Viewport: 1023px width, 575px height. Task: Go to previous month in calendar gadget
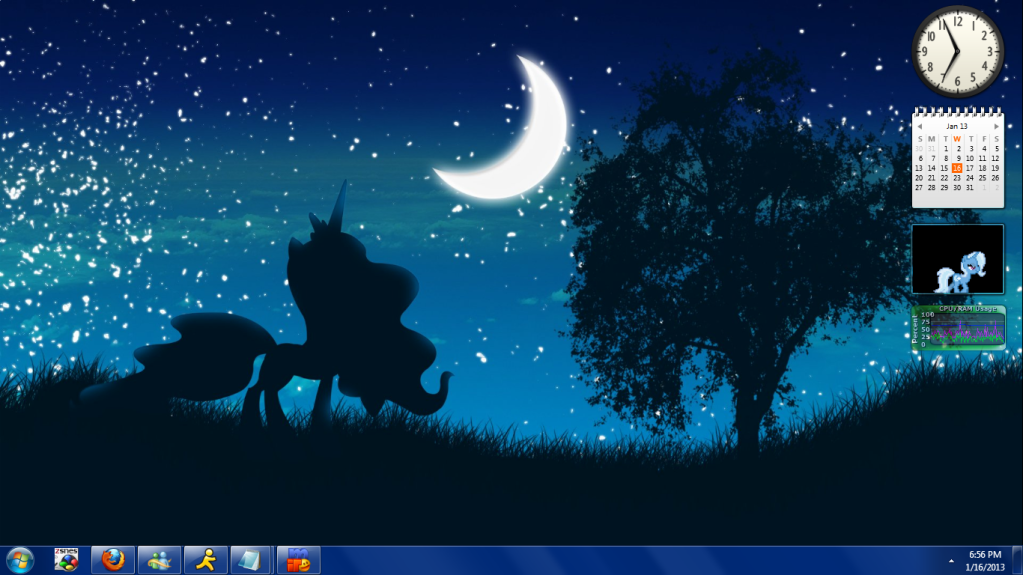[x=919, y=127]
